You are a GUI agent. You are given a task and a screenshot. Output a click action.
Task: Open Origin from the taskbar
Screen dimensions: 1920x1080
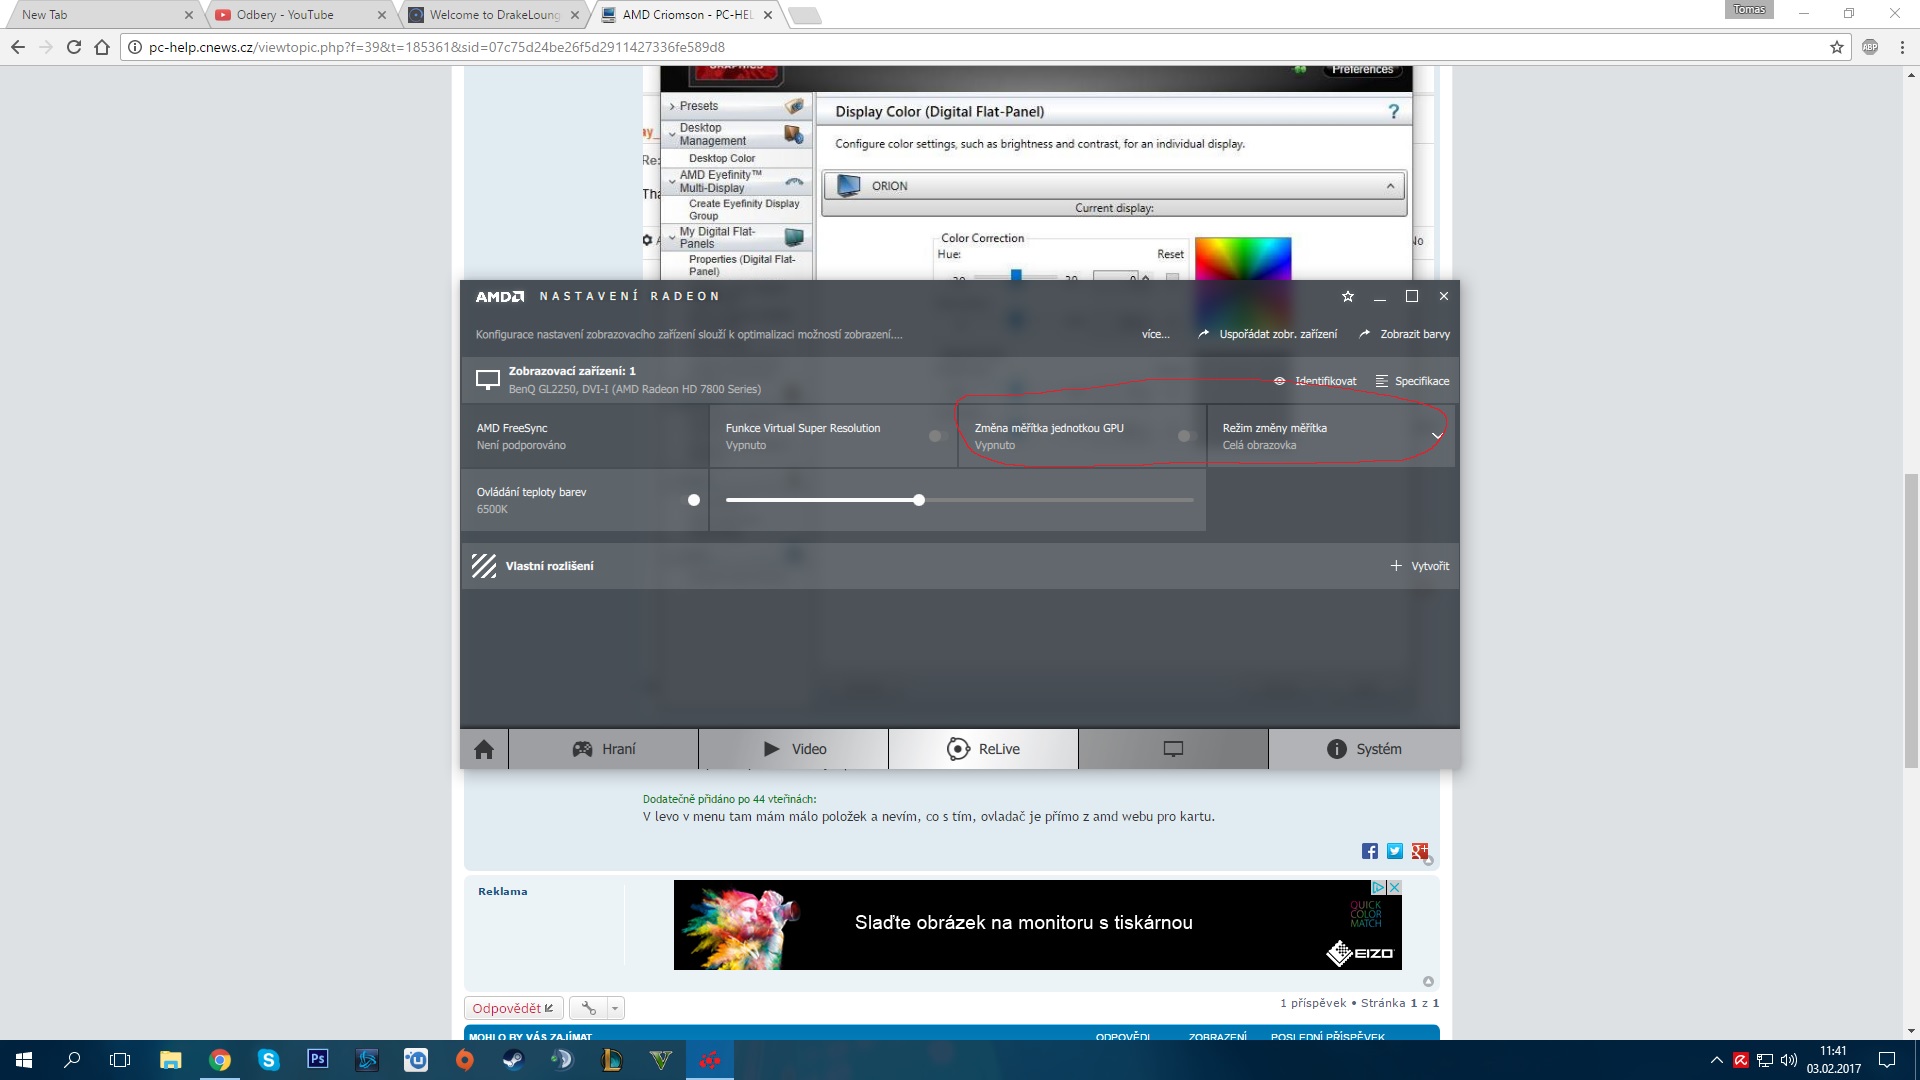(464, 1060)
